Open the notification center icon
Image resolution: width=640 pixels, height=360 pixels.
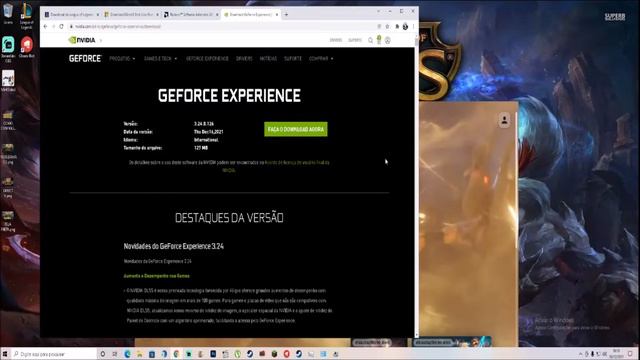(631, 354)
